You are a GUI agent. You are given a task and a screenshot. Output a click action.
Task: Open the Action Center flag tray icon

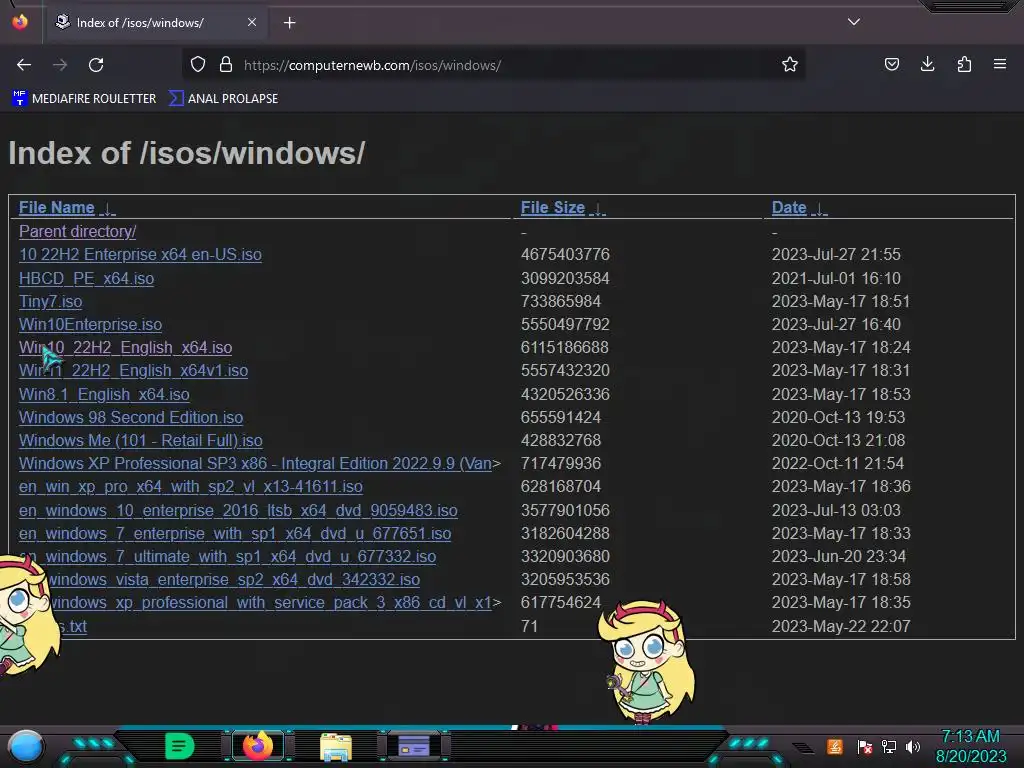pyautogui.click(x=864, y=746)
